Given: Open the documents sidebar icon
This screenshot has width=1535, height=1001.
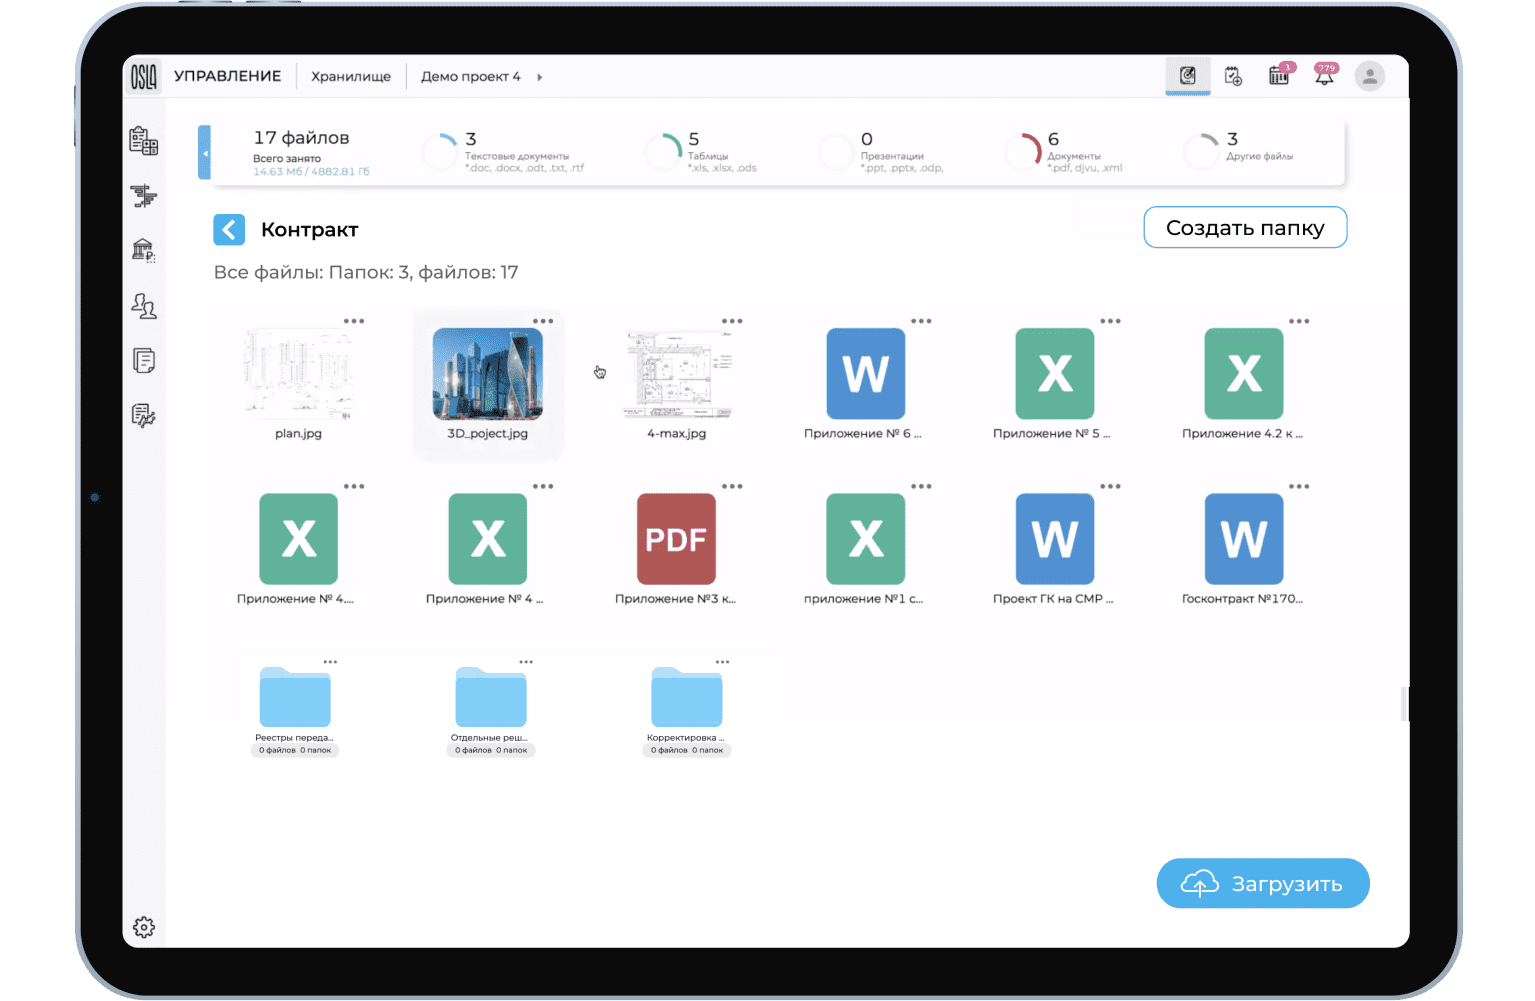Looking at the screenshot, I should click(144, 361).
